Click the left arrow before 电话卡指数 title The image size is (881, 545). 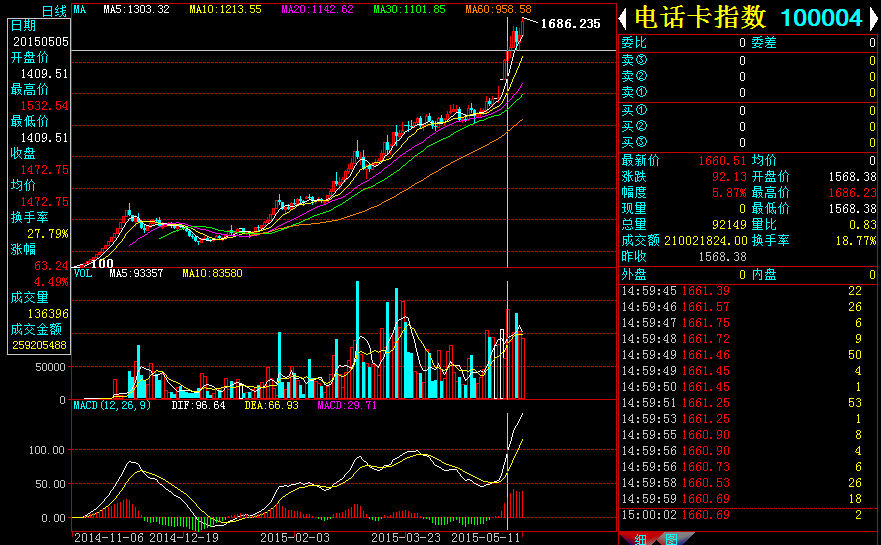(623, 19)
